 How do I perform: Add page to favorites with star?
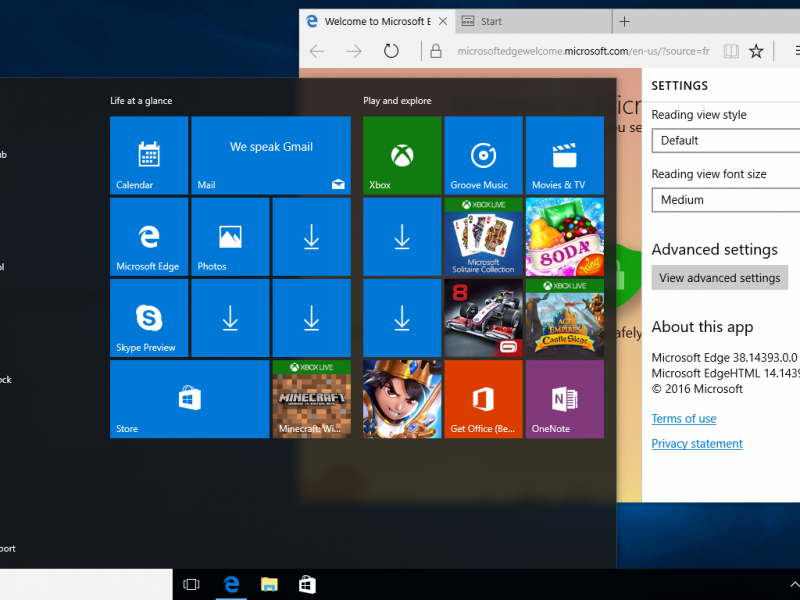click(756, 51)
